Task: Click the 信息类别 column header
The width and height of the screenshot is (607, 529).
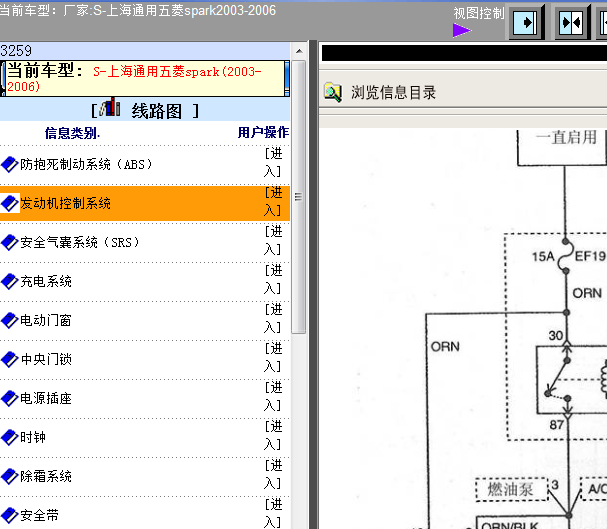Action: (72, 133)
